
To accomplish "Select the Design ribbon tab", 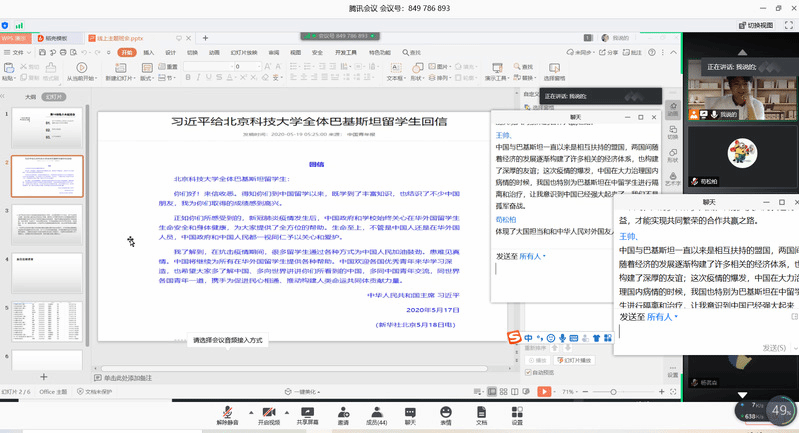I will [170, 52].
